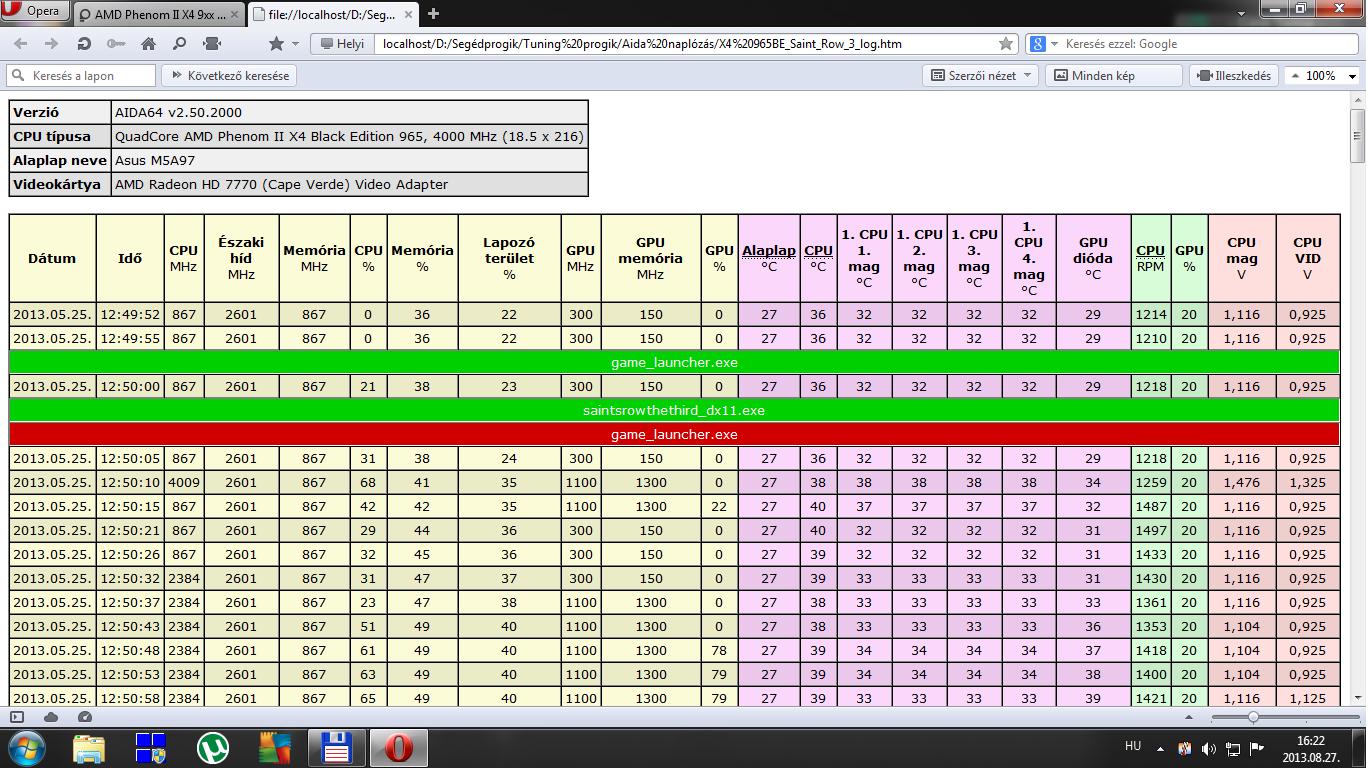Screen dimensions: 1368x772
Task: Click the GPU dióda °C header
Action: click(1093, 258)
